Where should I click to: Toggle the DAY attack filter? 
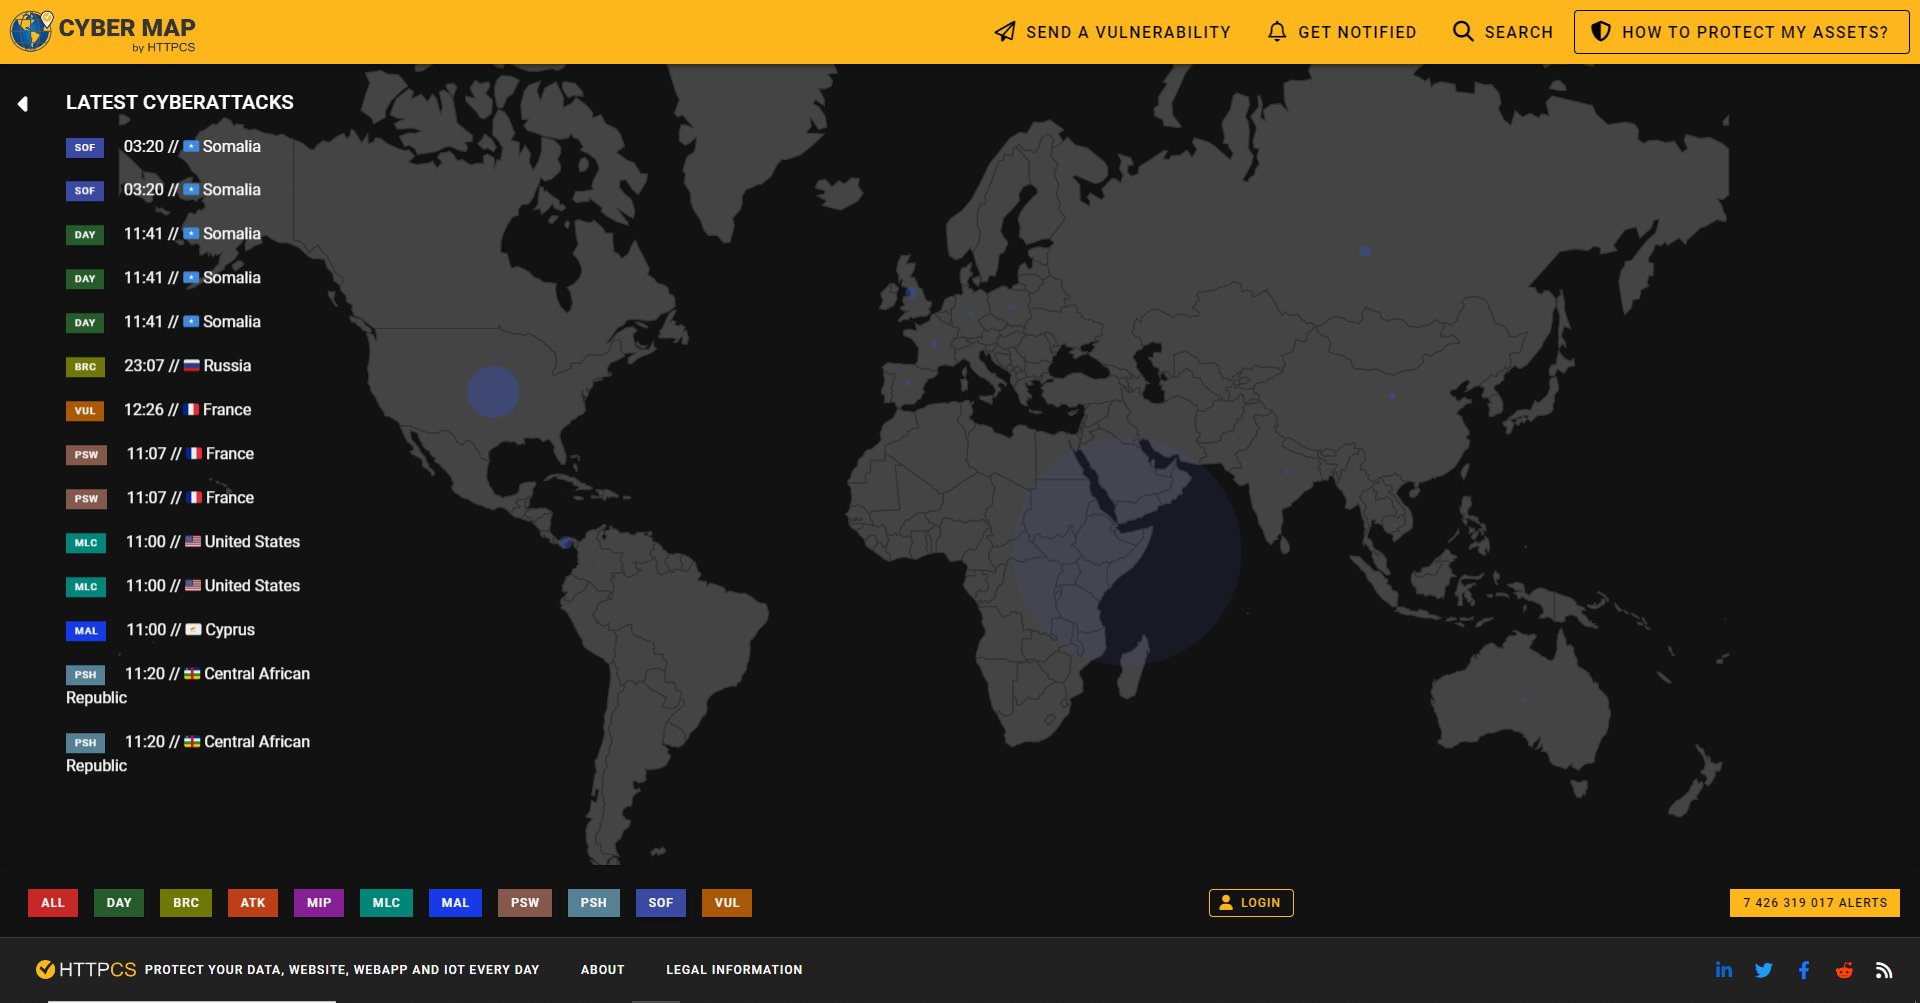(119, 902)
